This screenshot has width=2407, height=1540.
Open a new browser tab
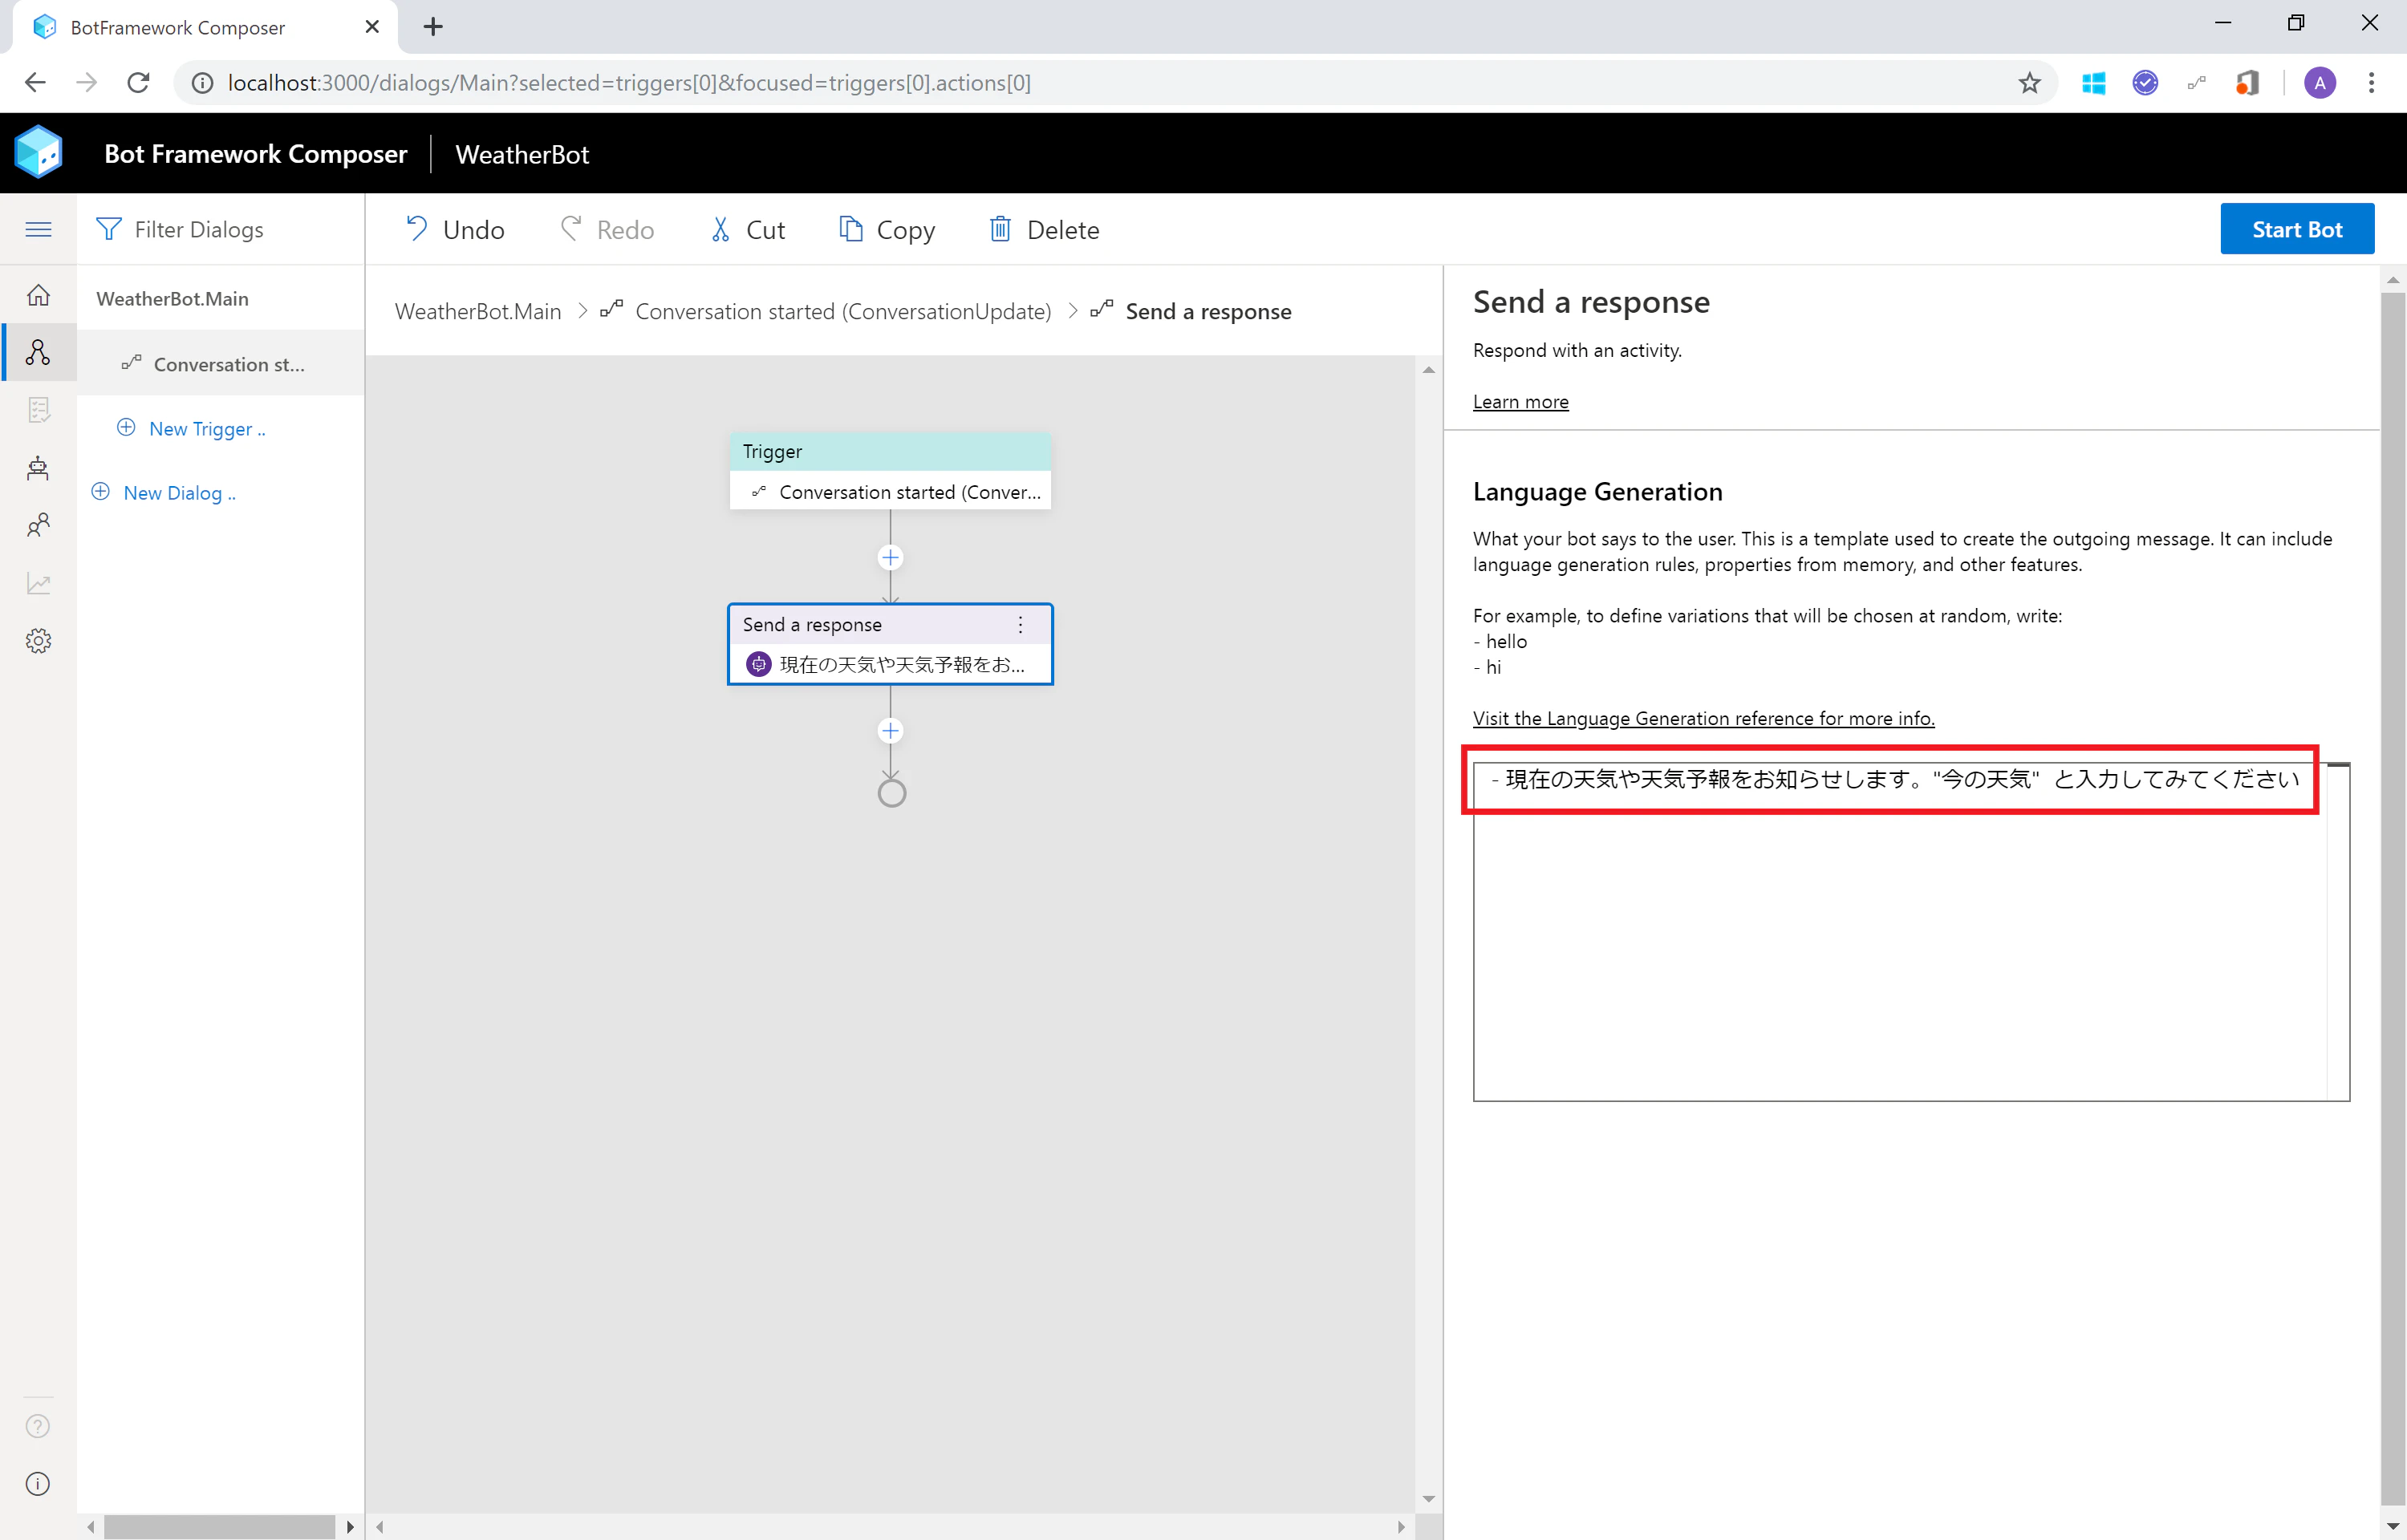433,27
